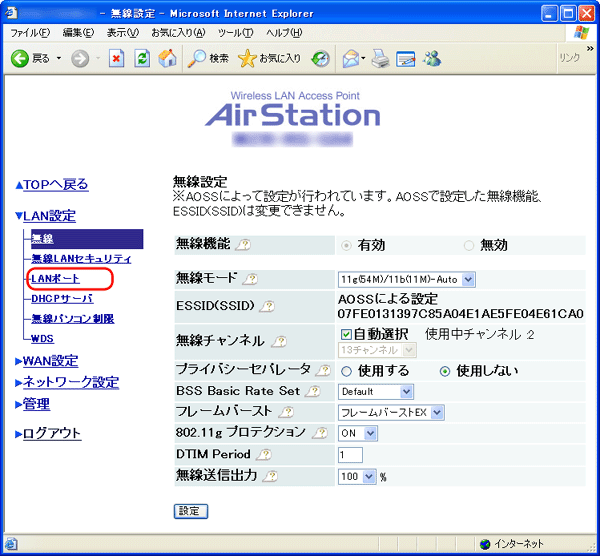The width and height of the screenshot is (600, 556).
Task: Open help icon beside 無線モード
Action: 250,279
